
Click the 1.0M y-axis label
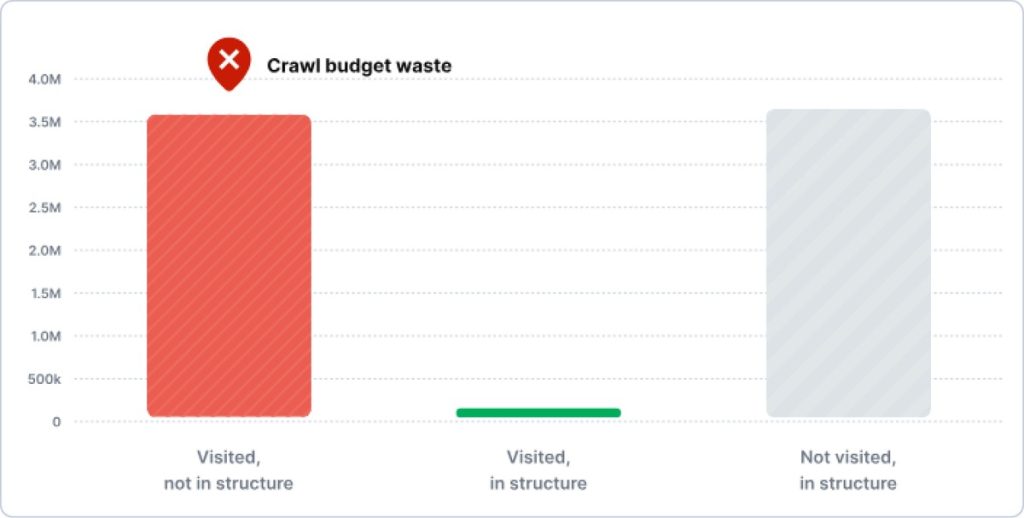point(44,336)
